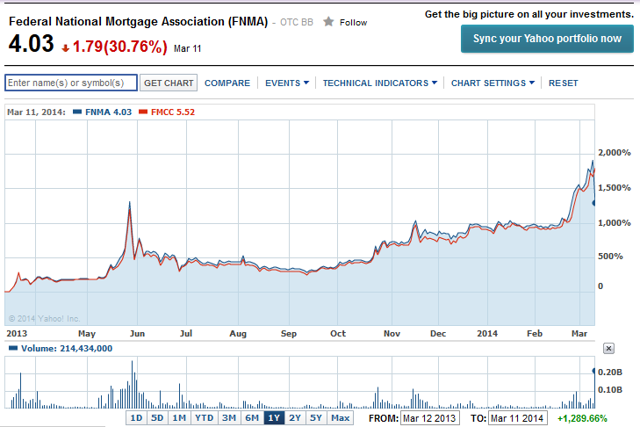Click the 1,000% axis label

tap(614, 223)
